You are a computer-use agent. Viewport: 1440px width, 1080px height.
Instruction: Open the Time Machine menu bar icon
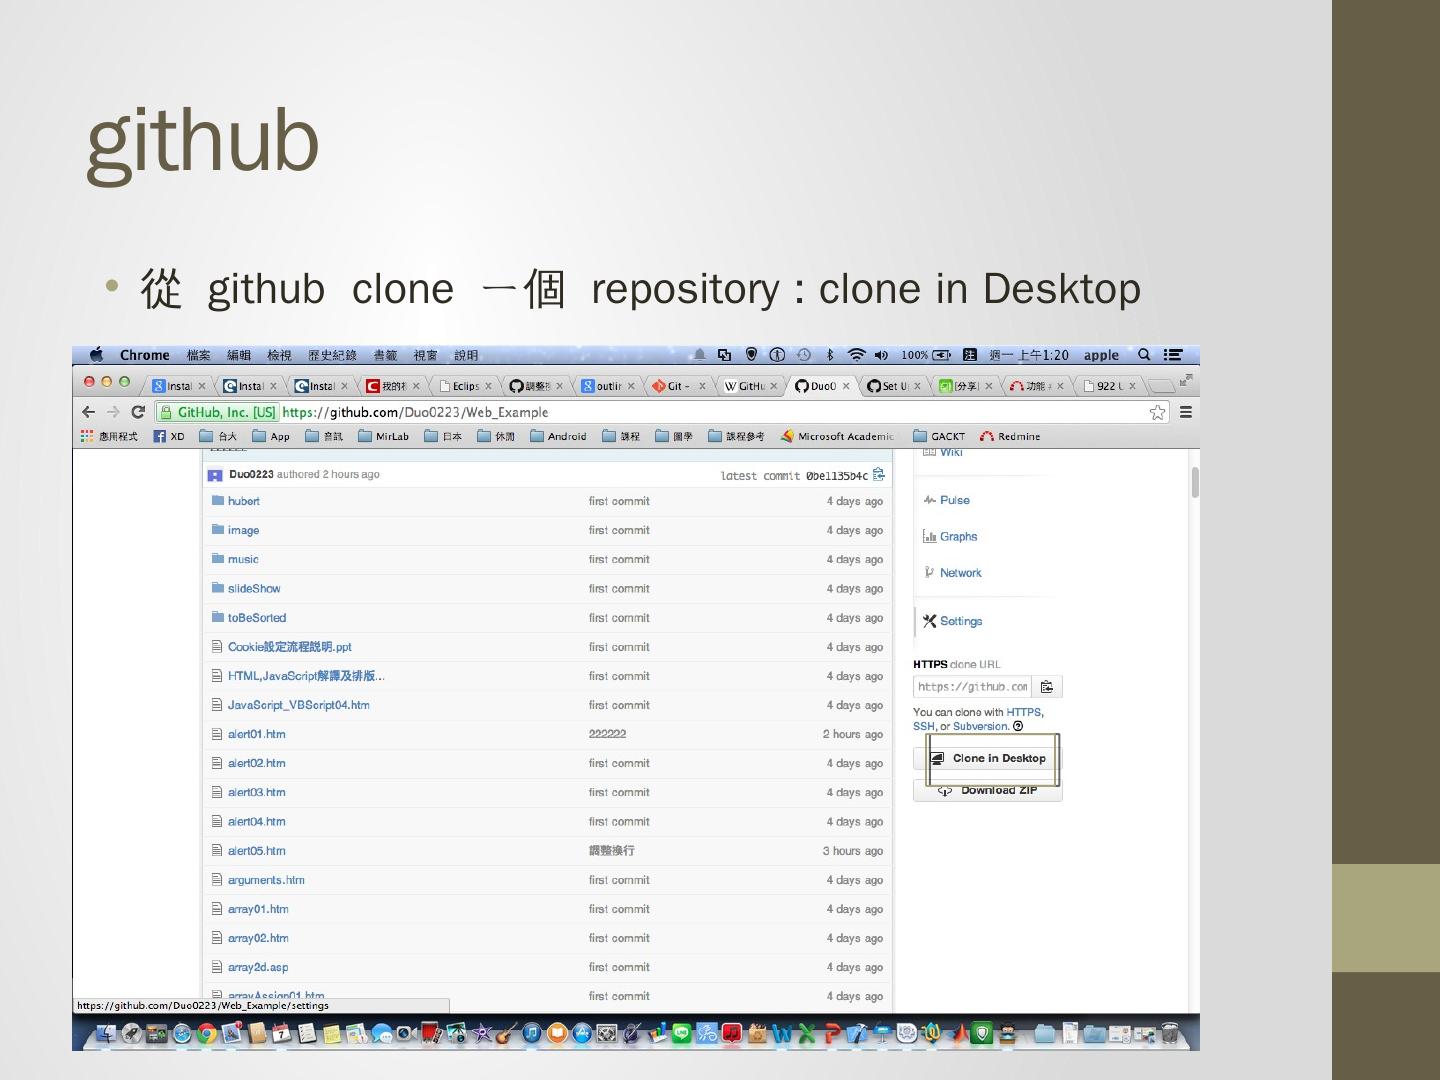pos(804,355)
